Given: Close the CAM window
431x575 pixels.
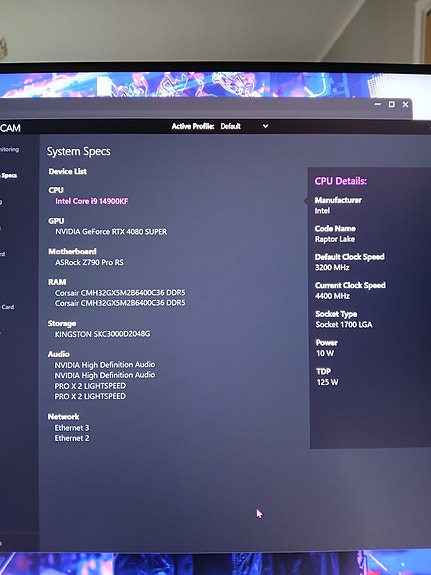Looking at the screenshot, I should coord(405,105).
